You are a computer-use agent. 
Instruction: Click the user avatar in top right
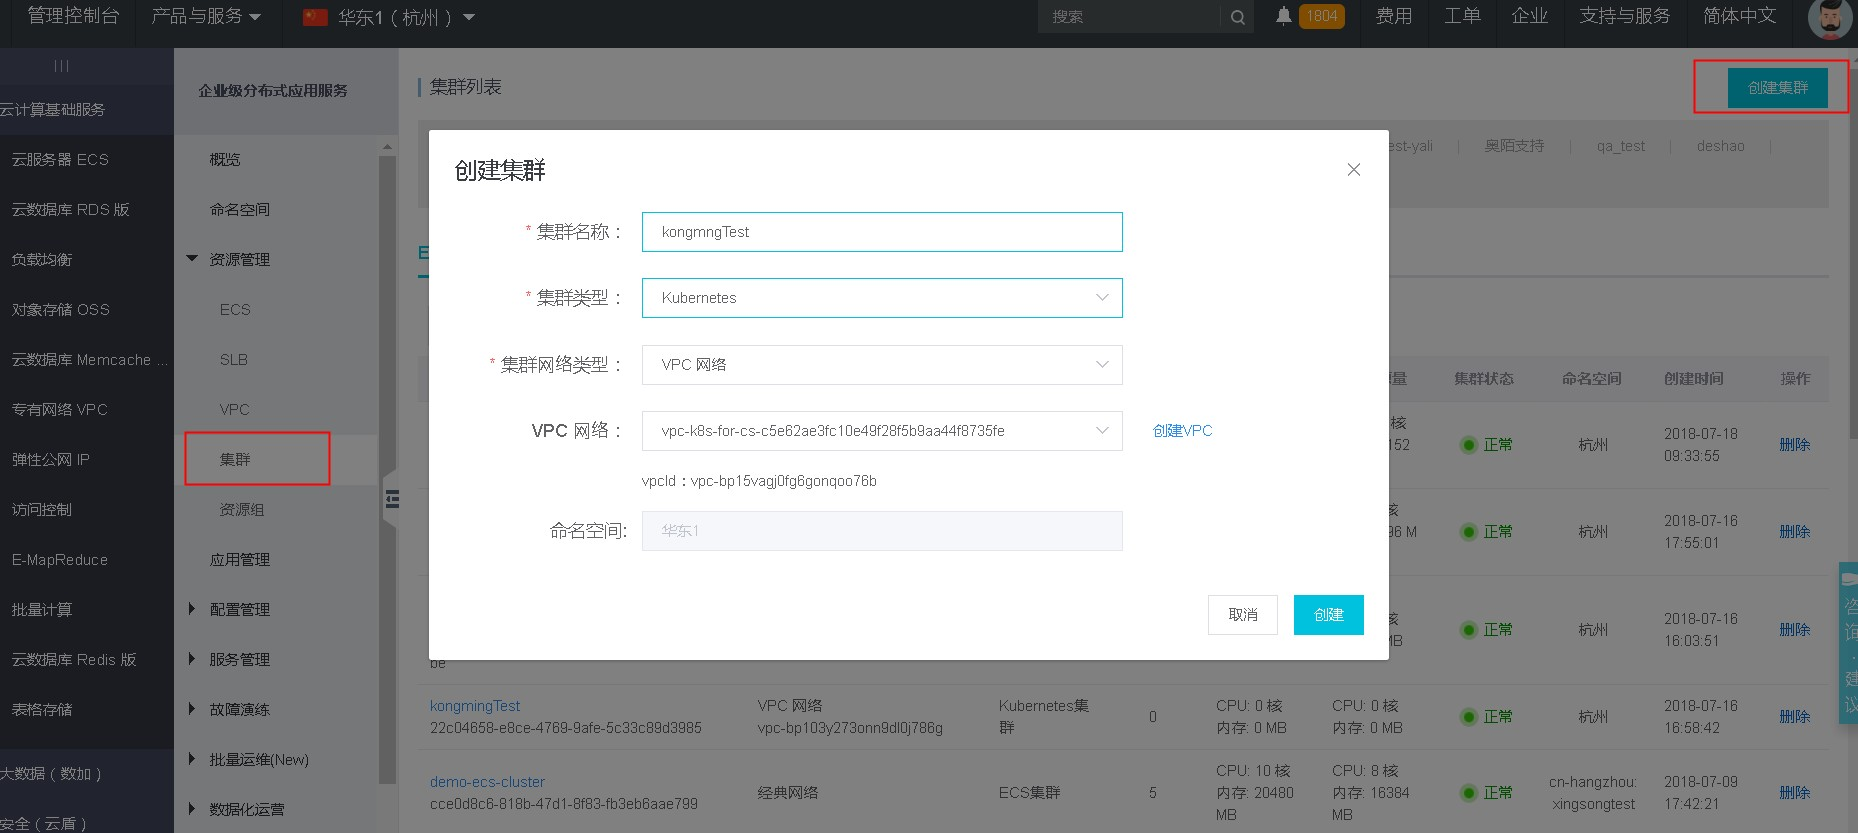1830,19
